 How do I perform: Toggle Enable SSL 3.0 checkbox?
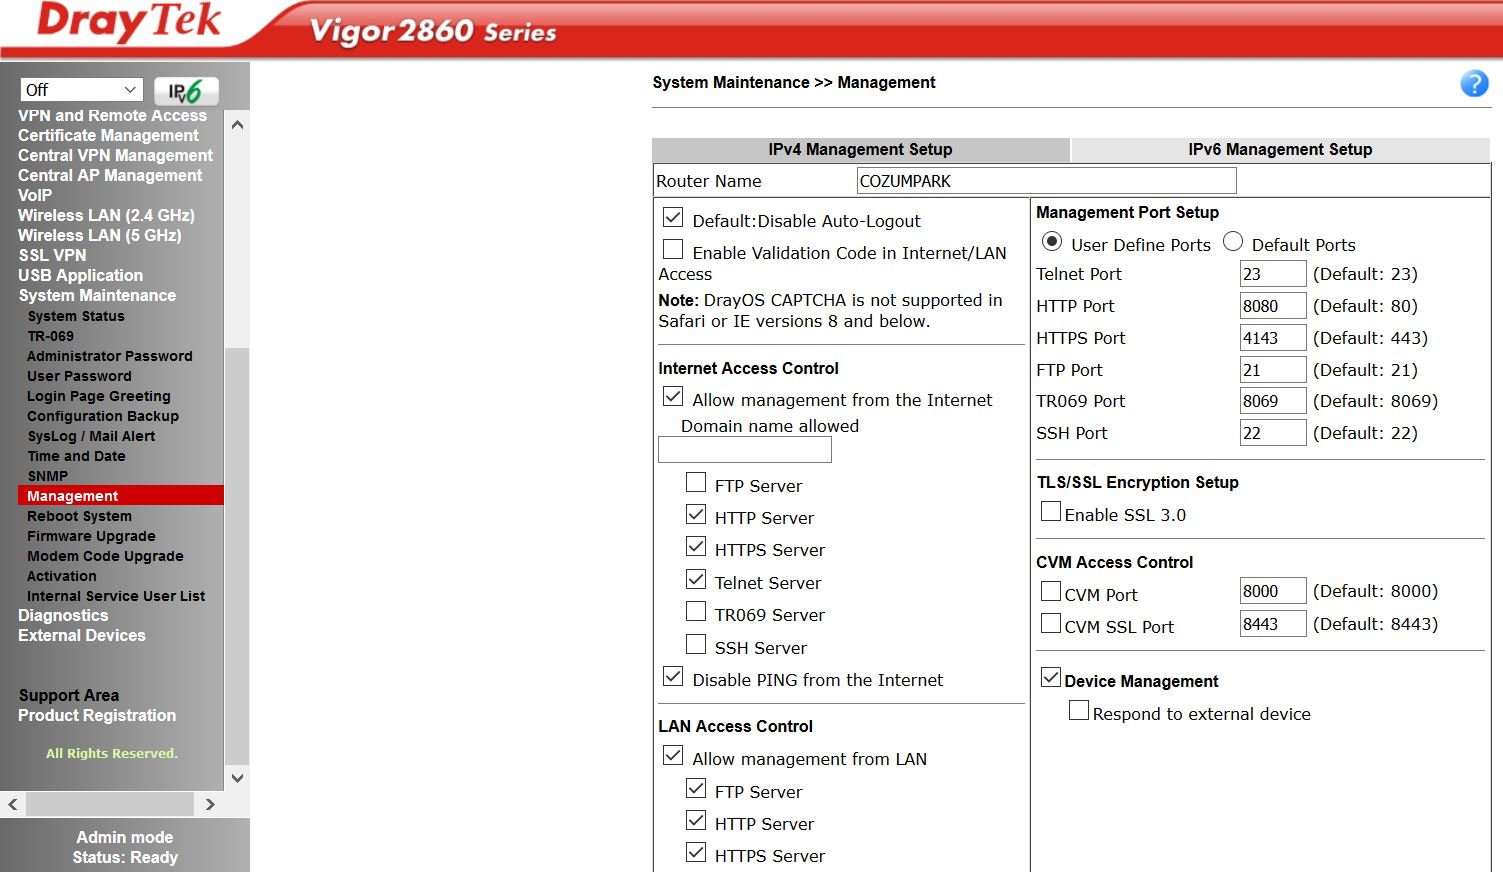click(x=1051, y=512)
